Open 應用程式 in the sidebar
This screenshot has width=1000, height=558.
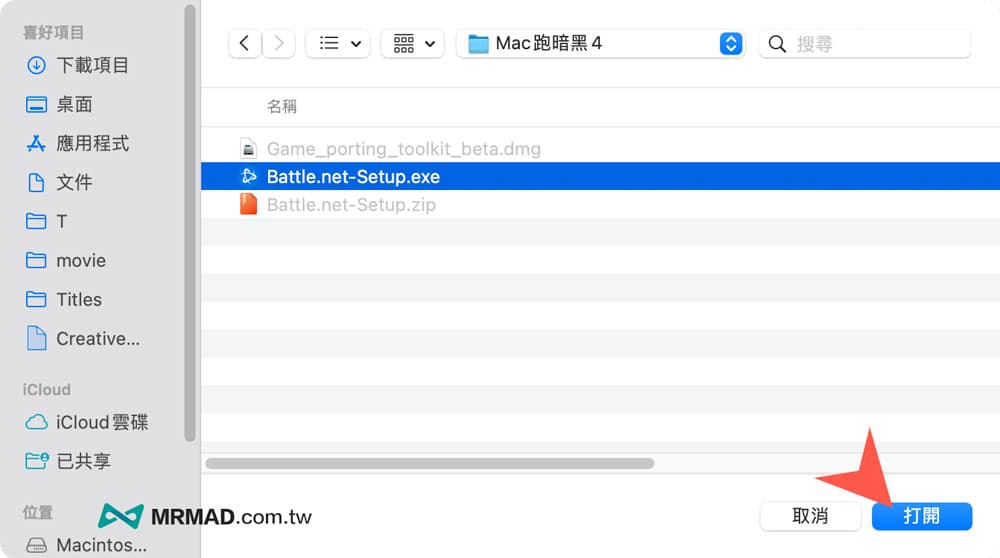tap(92, 143)
